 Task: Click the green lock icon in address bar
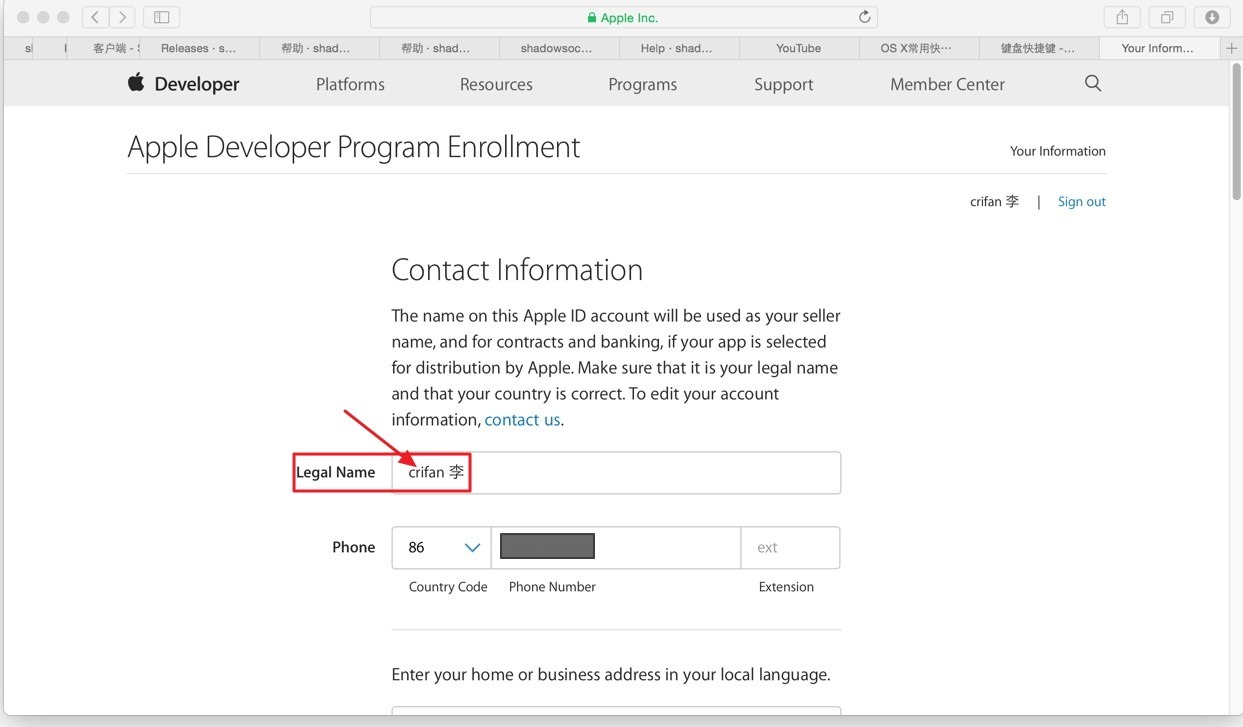[x=592, y=18]
